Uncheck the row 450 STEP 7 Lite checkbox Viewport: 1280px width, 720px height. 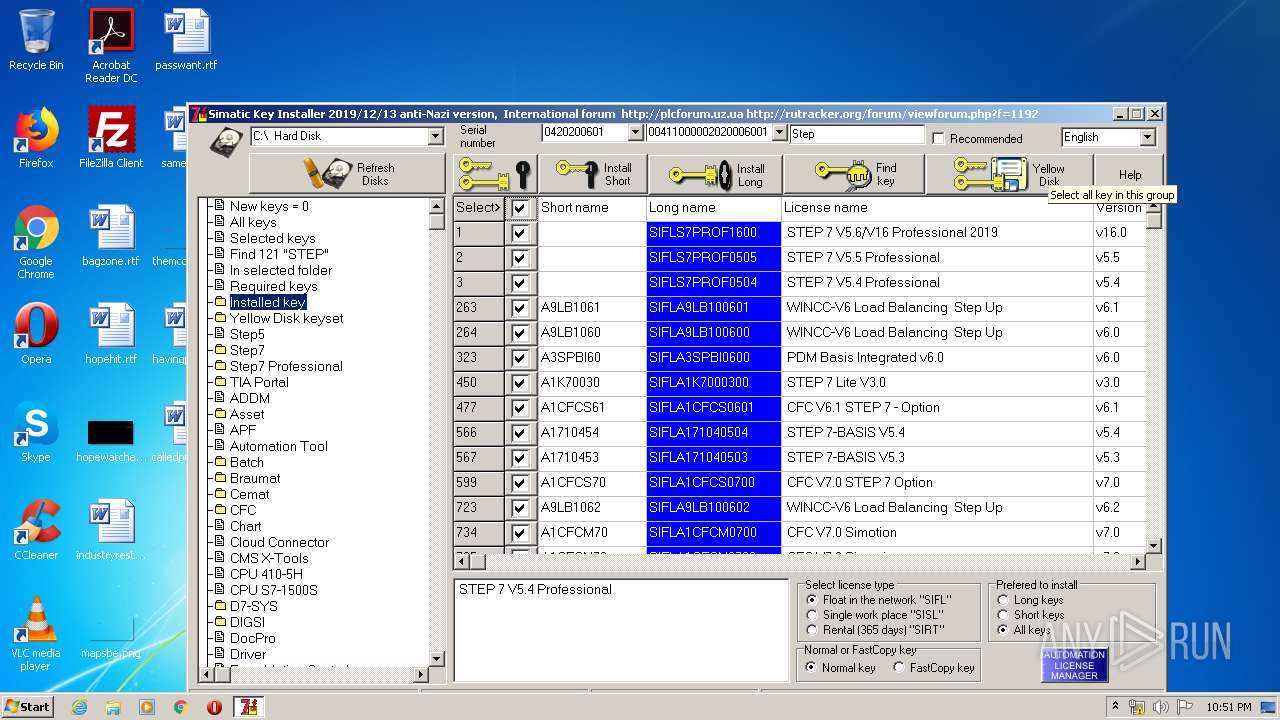click(x=519, y=383)
